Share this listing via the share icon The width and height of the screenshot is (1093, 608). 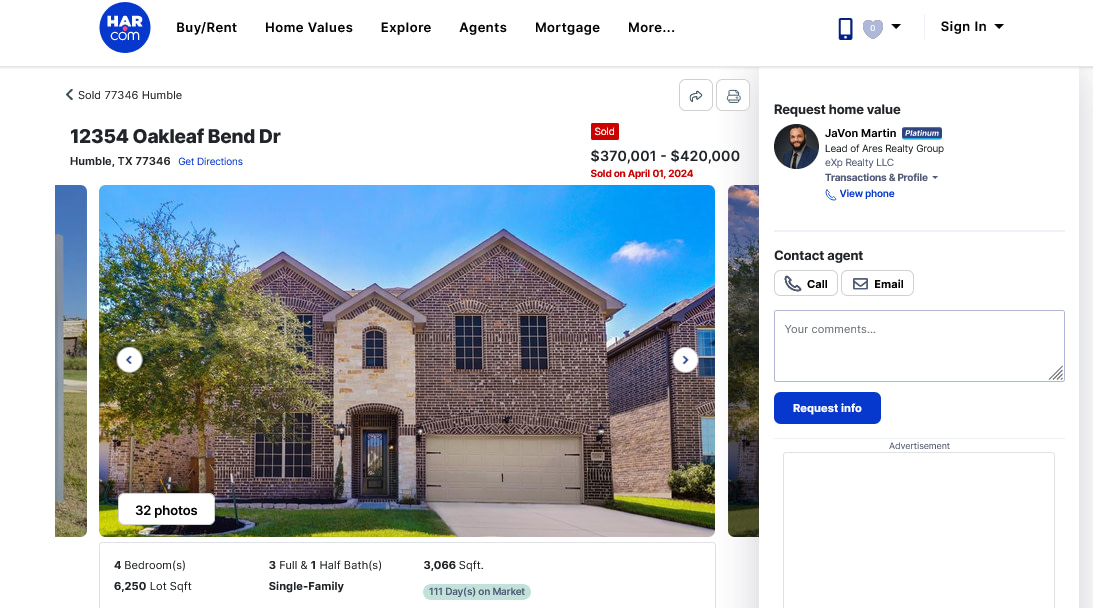click(696, 96)
